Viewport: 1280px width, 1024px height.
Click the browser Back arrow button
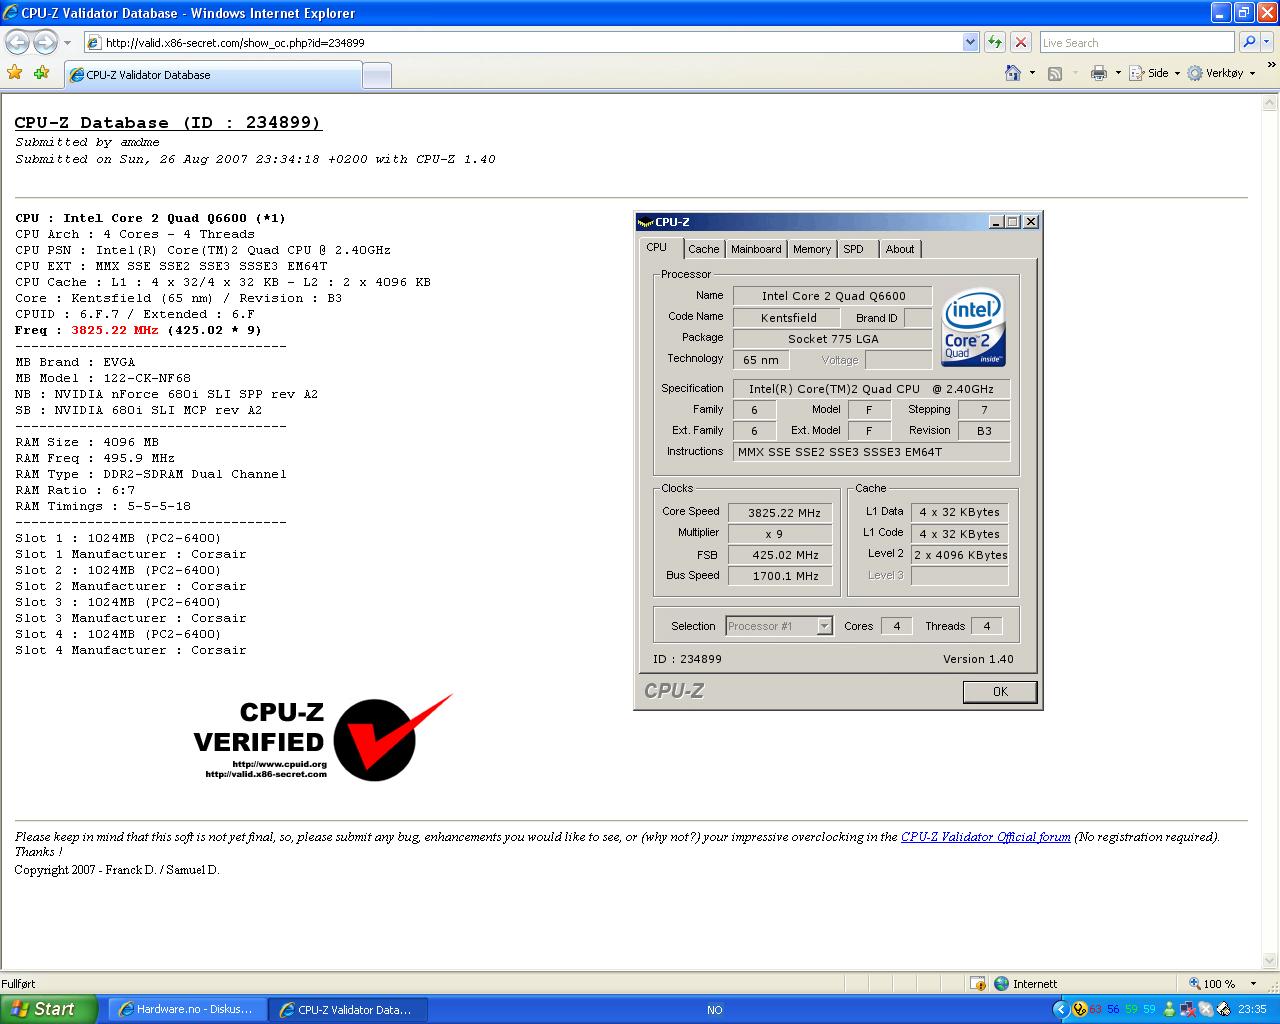pyautogui.click(x=18, y=42)
